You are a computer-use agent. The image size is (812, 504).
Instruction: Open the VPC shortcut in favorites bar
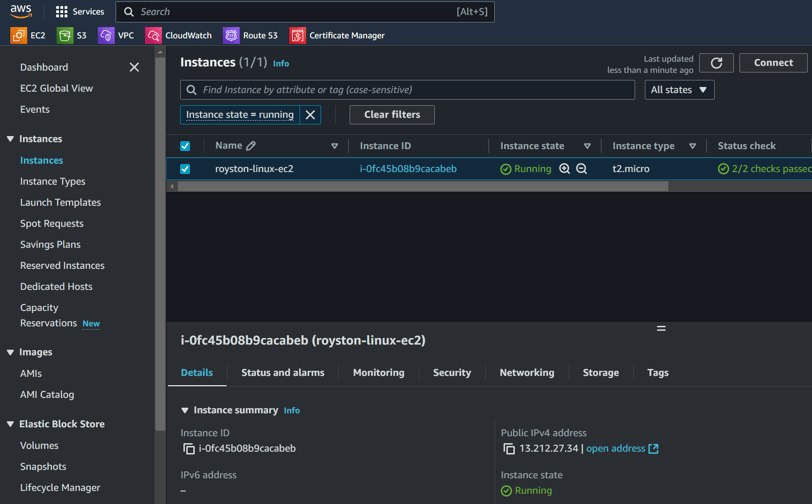pyautogui.click(x=116, y=35)
